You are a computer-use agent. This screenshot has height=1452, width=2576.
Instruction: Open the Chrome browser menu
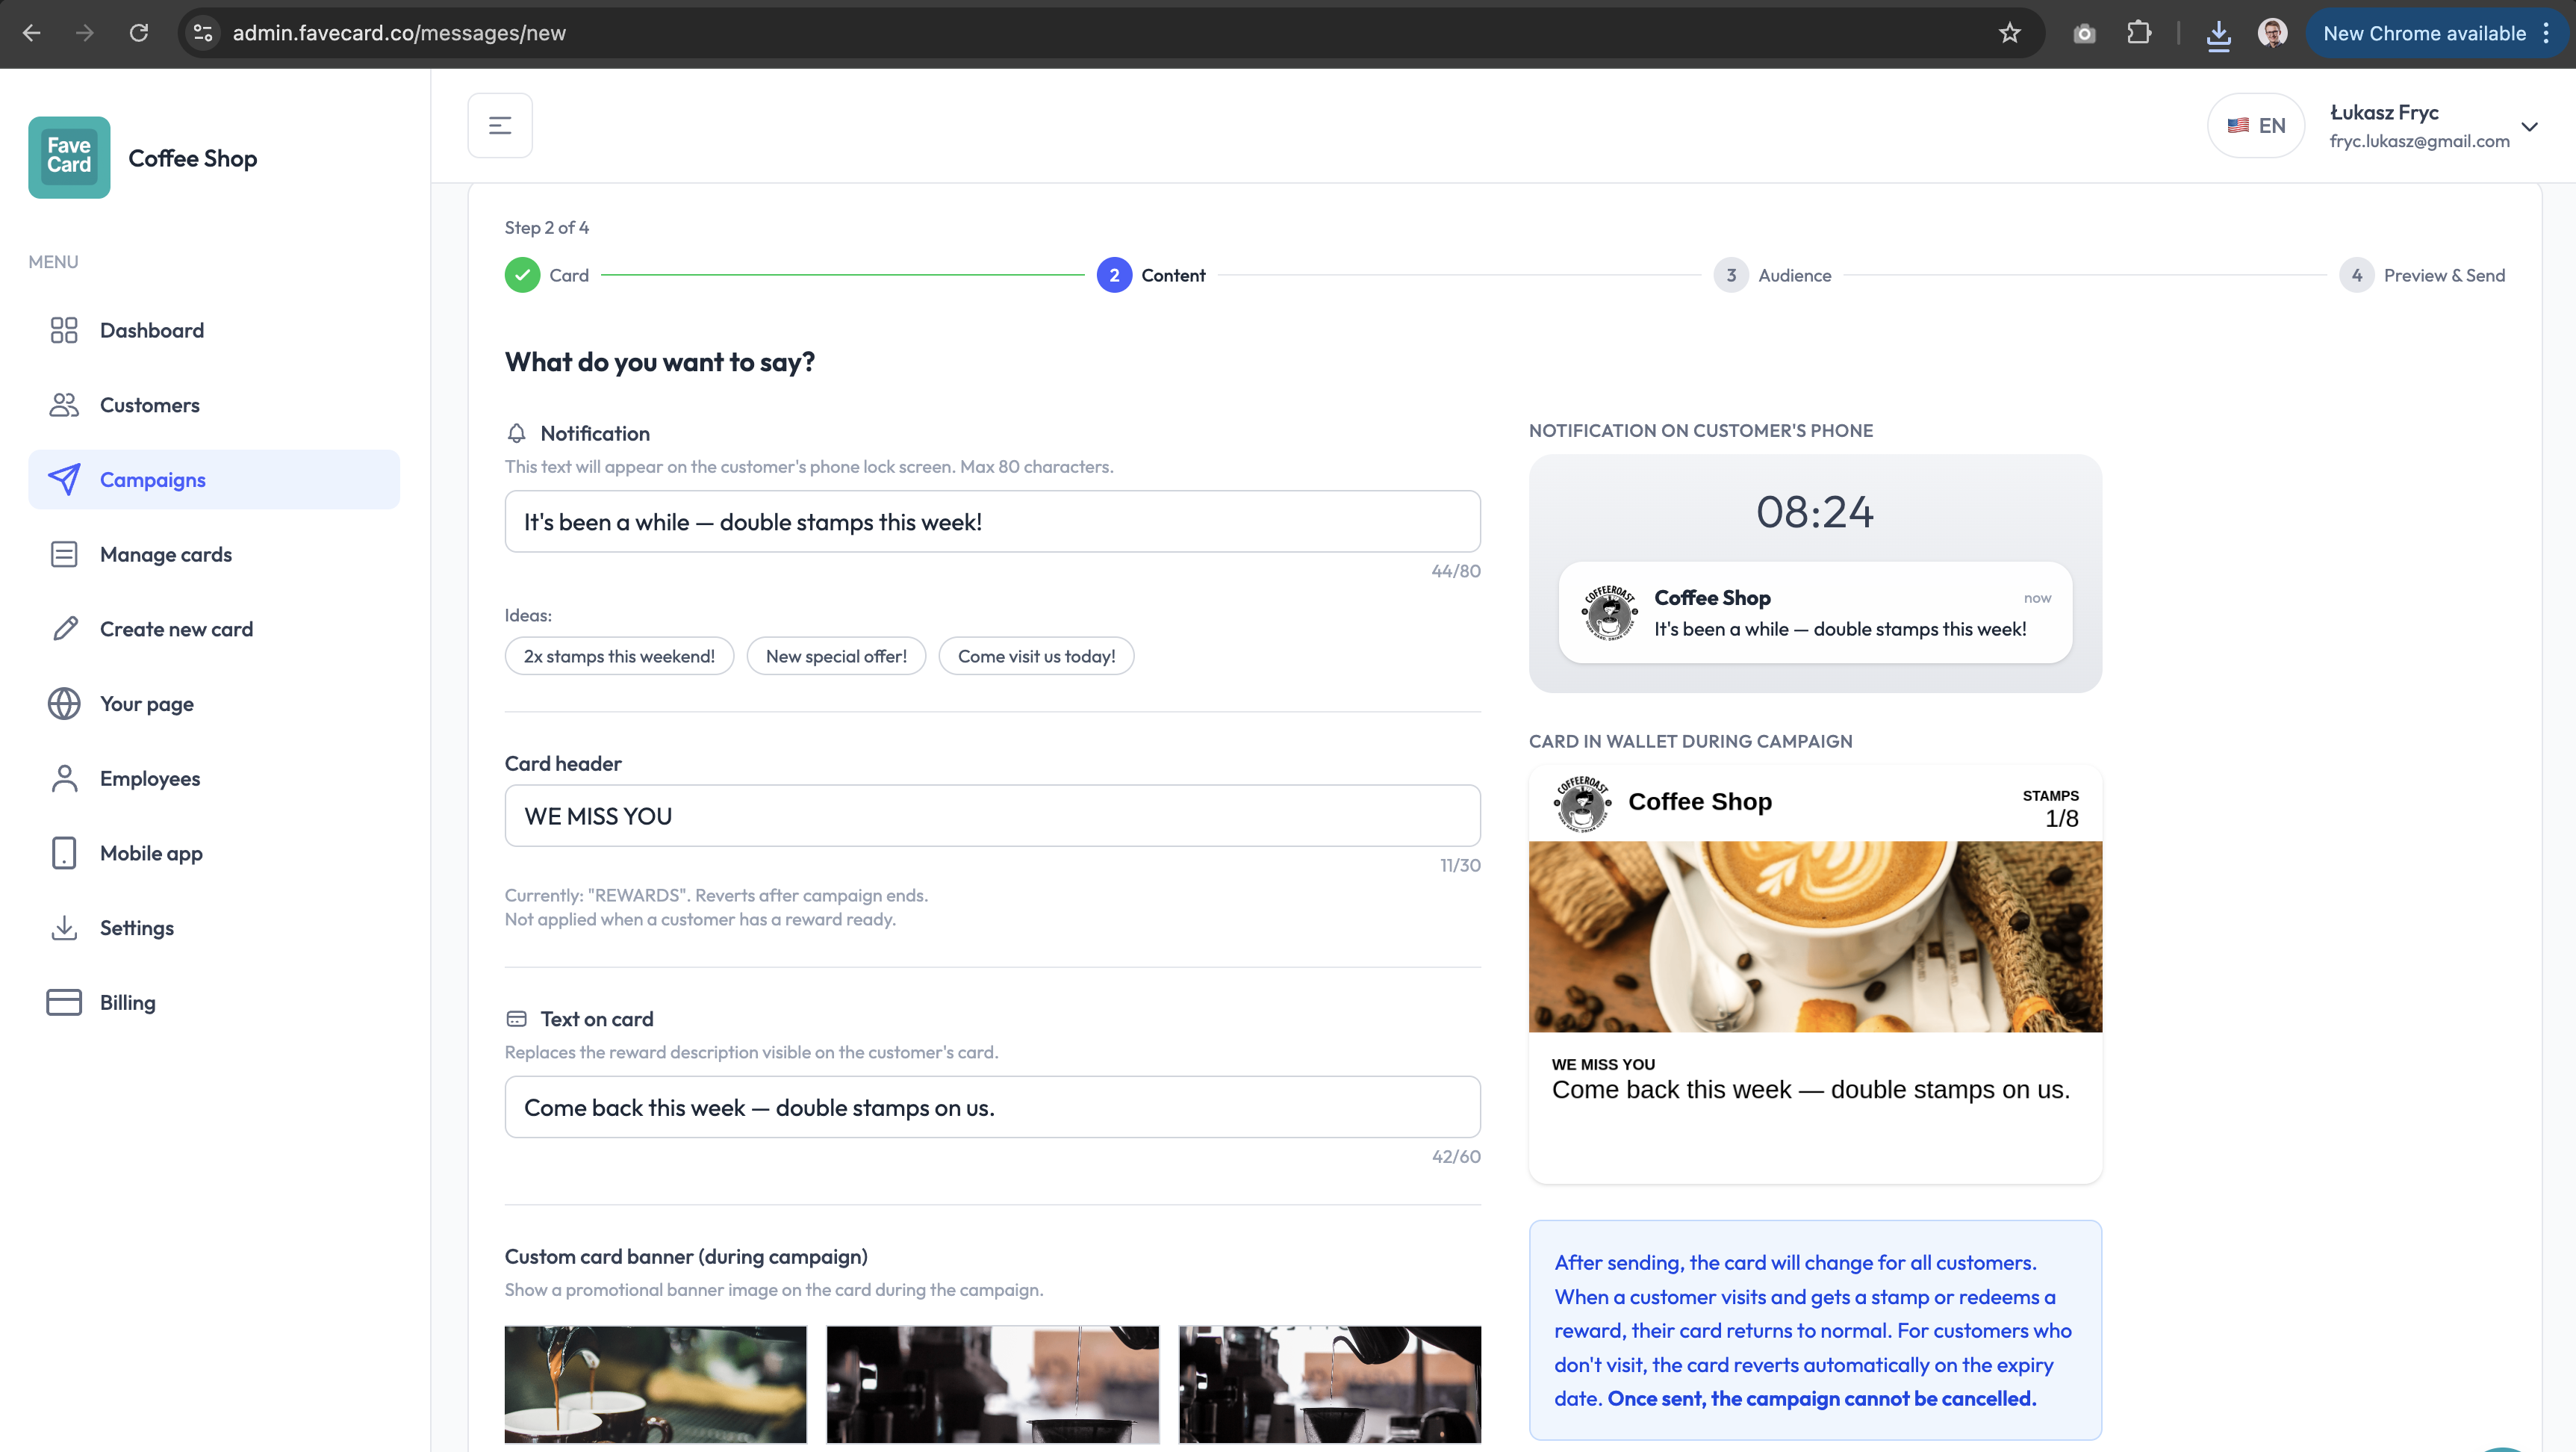2546,32
